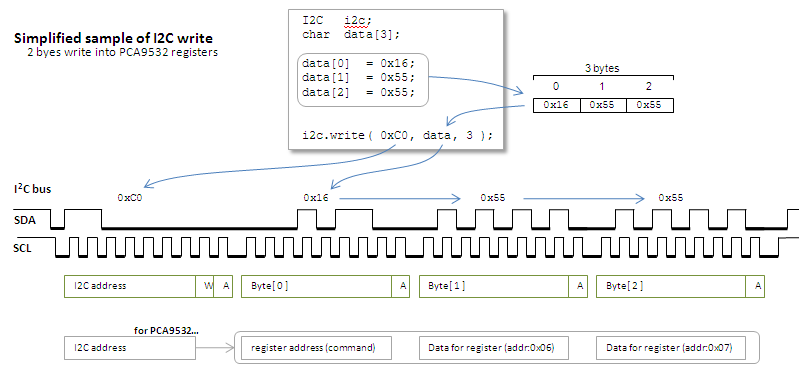Image resolution: width=799 pixels, height=371 pixels.
Task: Click the A acknowledge box after Byte[ 2 ]
Action: [x=756, y=286]
